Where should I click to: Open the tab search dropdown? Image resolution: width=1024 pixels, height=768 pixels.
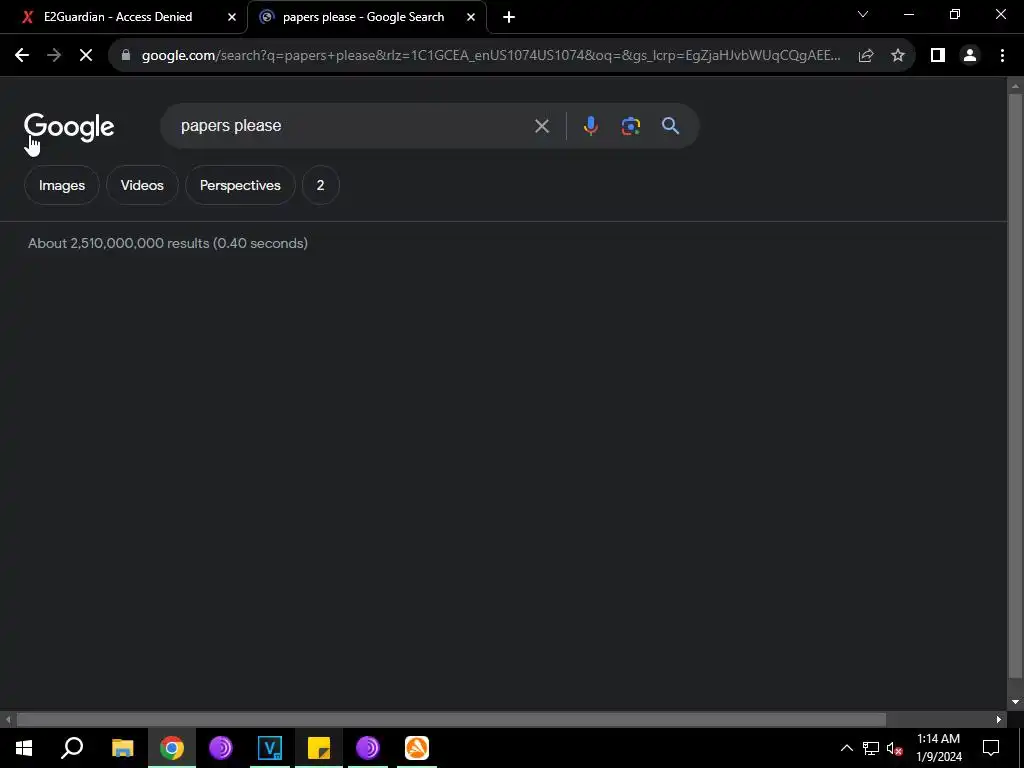pos(863,14)
